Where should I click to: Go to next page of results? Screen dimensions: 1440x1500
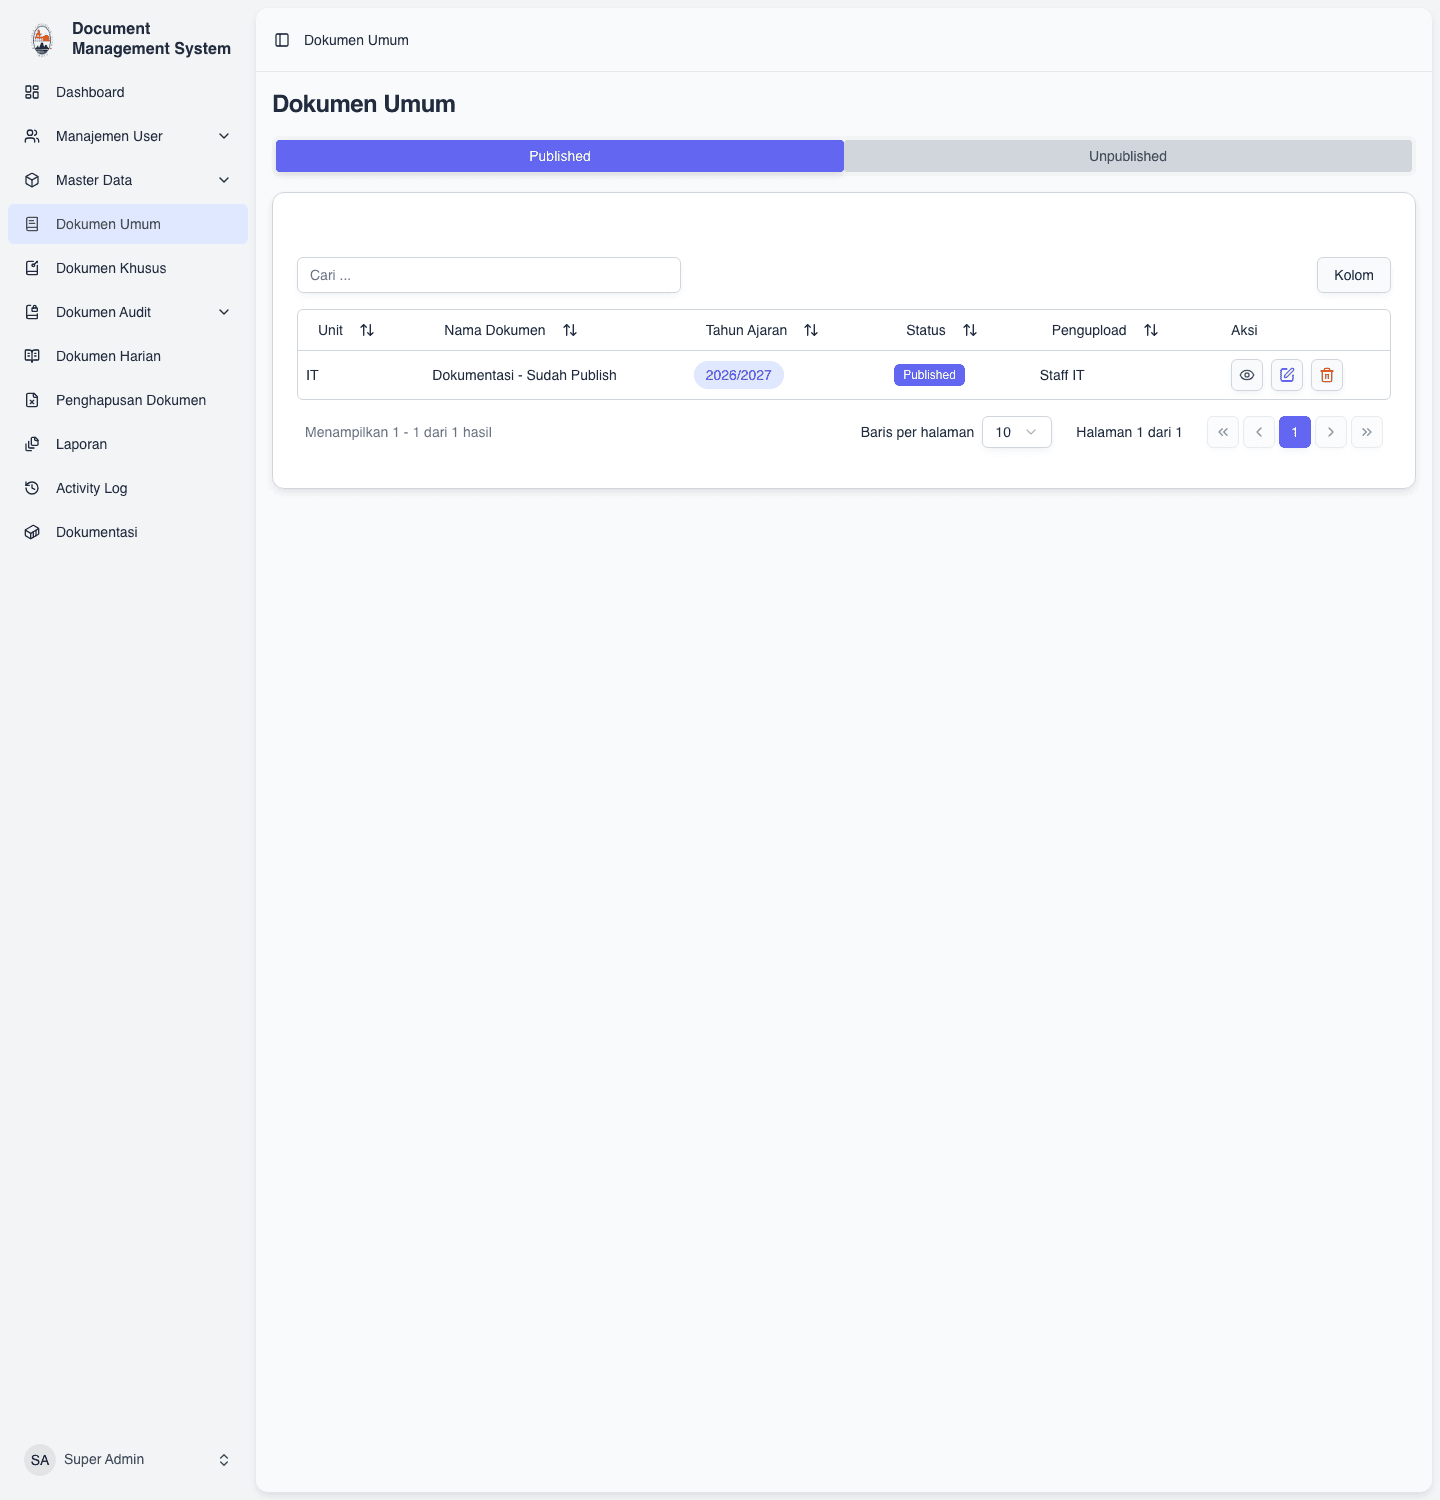1331,432
